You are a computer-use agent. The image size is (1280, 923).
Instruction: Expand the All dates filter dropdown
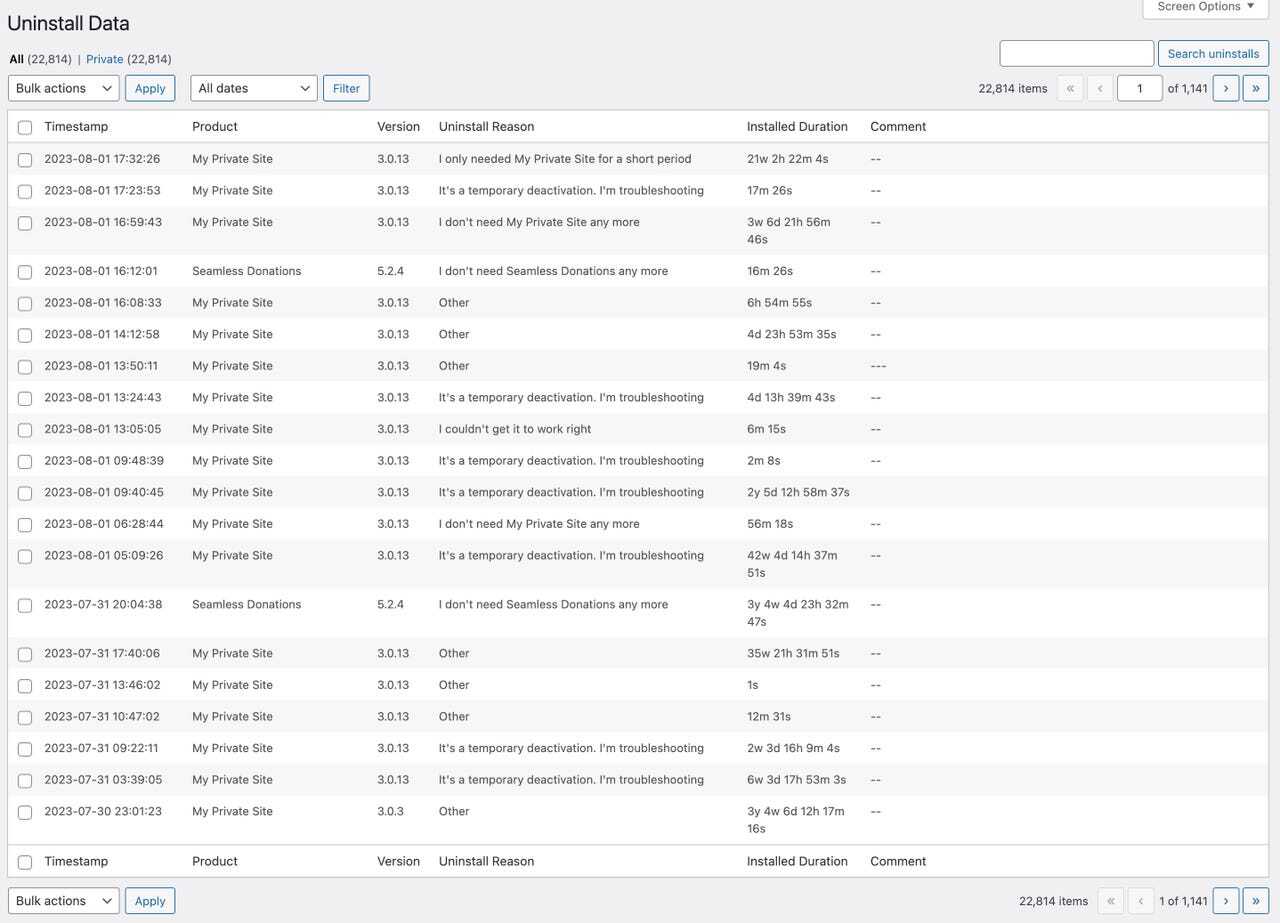coord(254,88)
